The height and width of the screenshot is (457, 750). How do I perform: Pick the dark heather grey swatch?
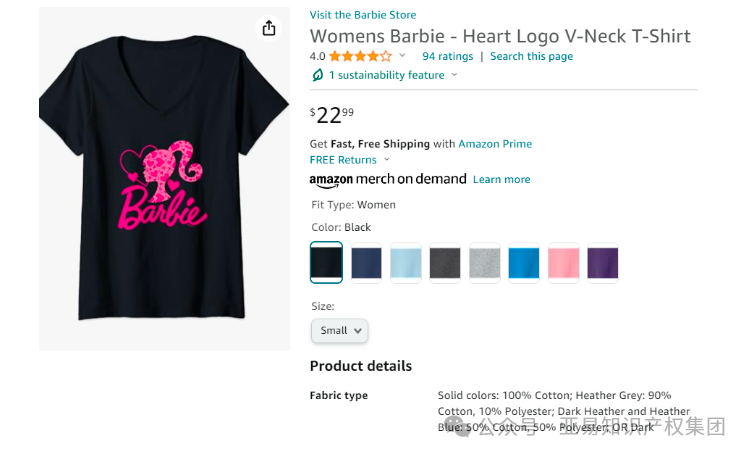coord(445,263)
